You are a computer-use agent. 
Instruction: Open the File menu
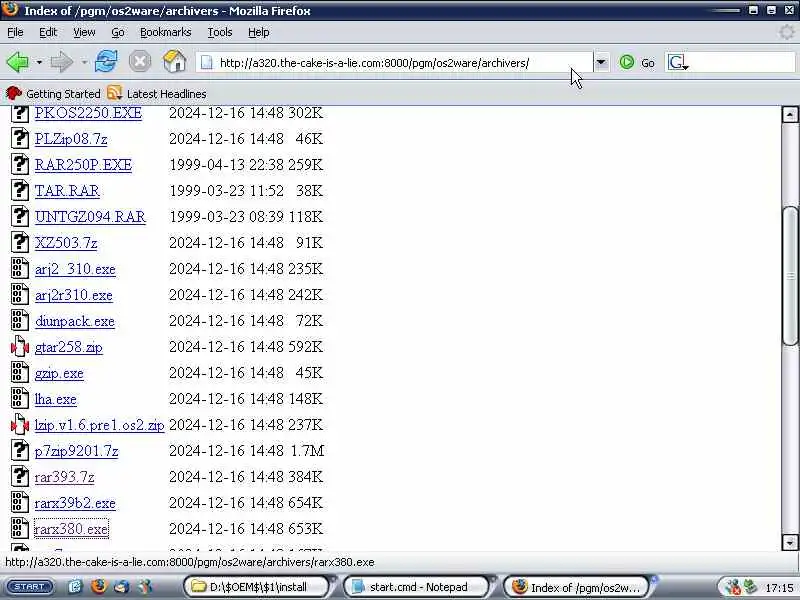tap(15, 32)
